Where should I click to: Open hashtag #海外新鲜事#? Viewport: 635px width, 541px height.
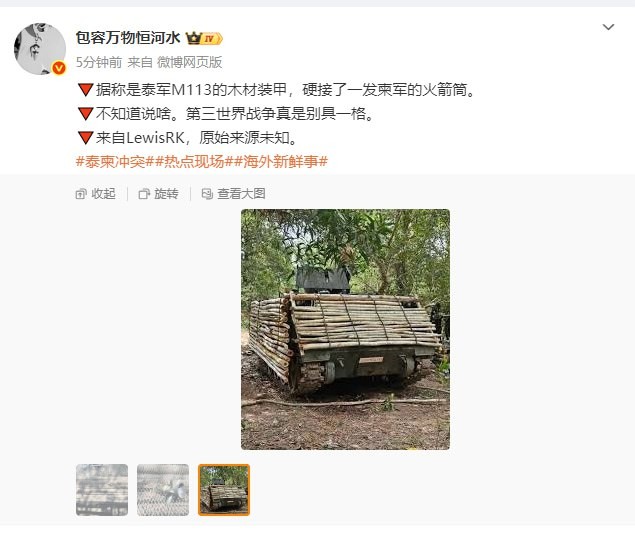click(281, 162)
